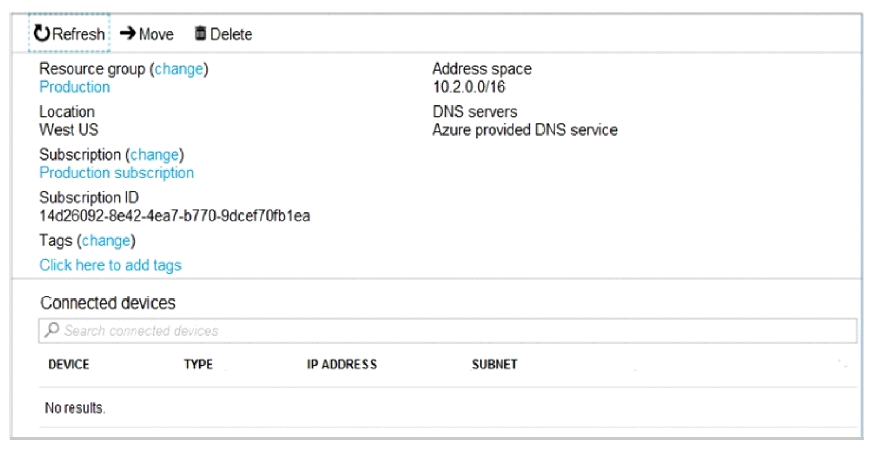Image resolution: width=873 pixels, height=452 pixels.
Task: Focus the Search connected devices field
Action: 448,330
